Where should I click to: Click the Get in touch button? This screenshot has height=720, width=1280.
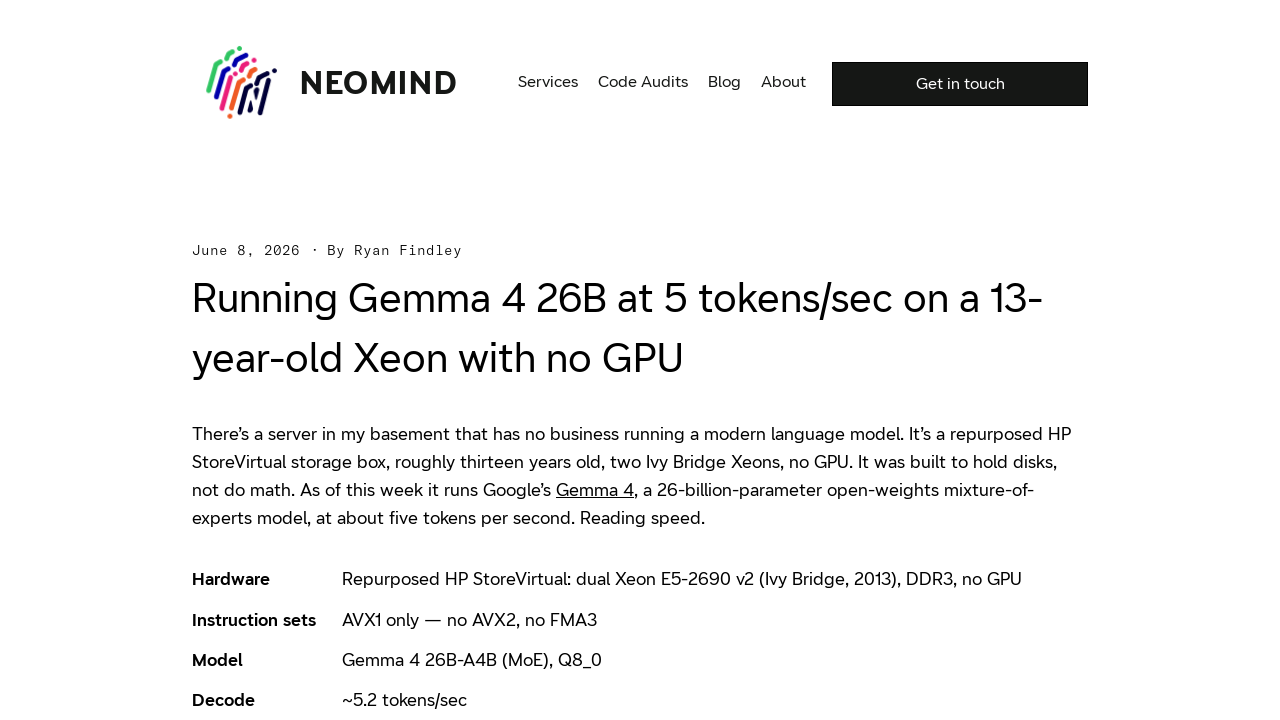click(x=960, y=84)
